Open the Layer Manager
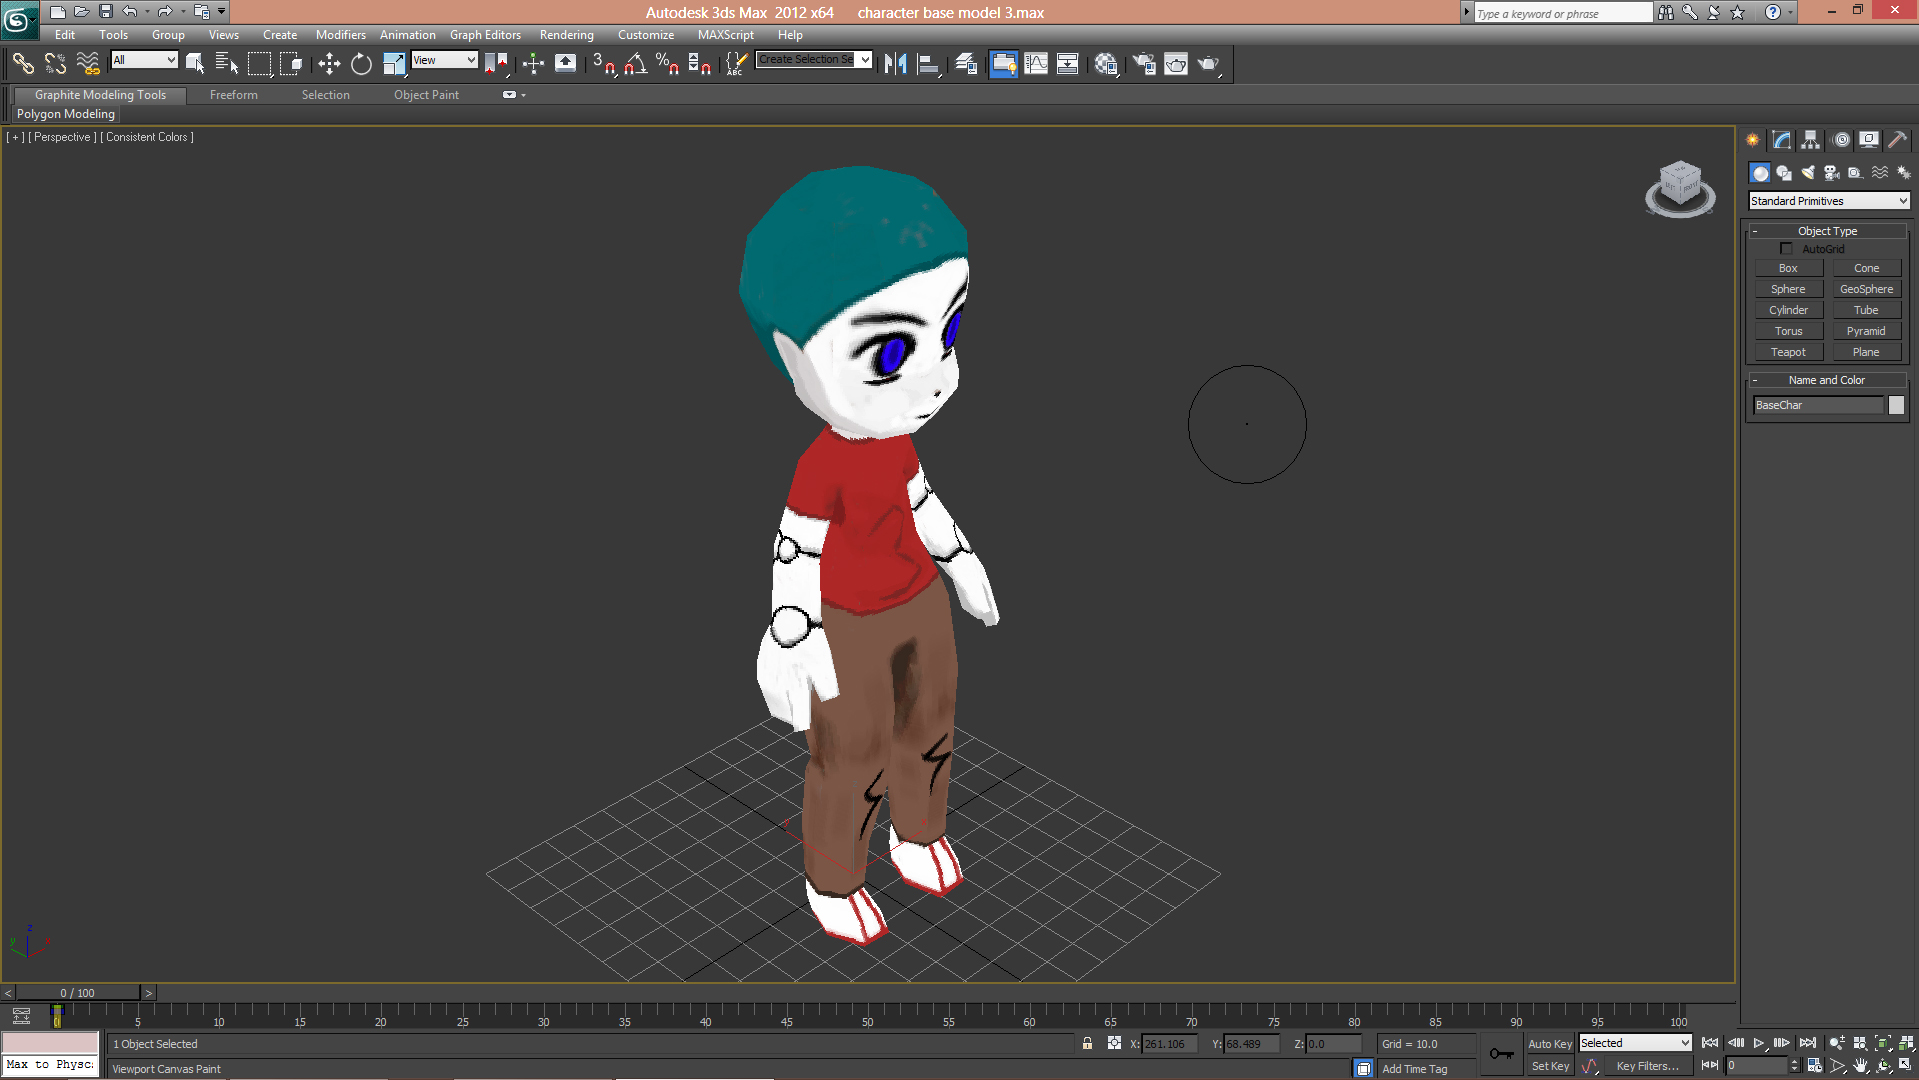 (966, 64)
